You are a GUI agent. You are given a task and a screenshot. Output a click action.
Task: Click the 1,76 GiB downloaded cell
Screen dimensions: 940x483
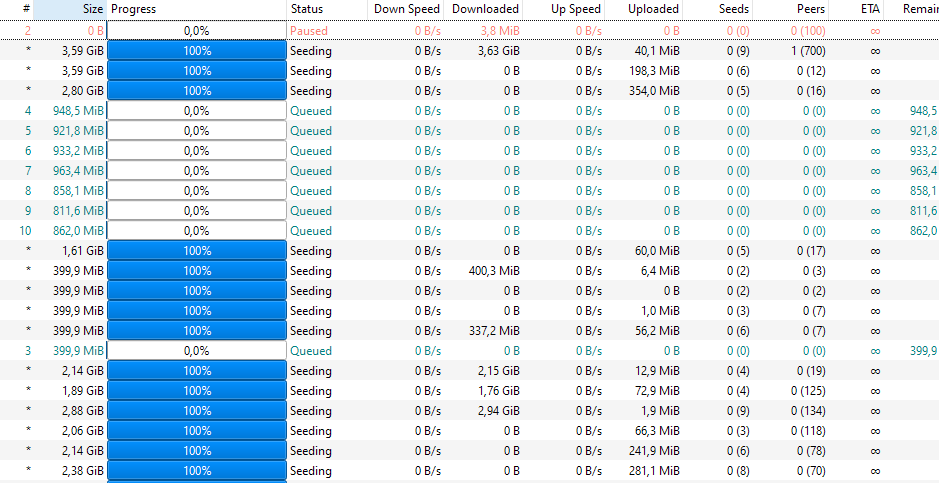coord(499,390)
